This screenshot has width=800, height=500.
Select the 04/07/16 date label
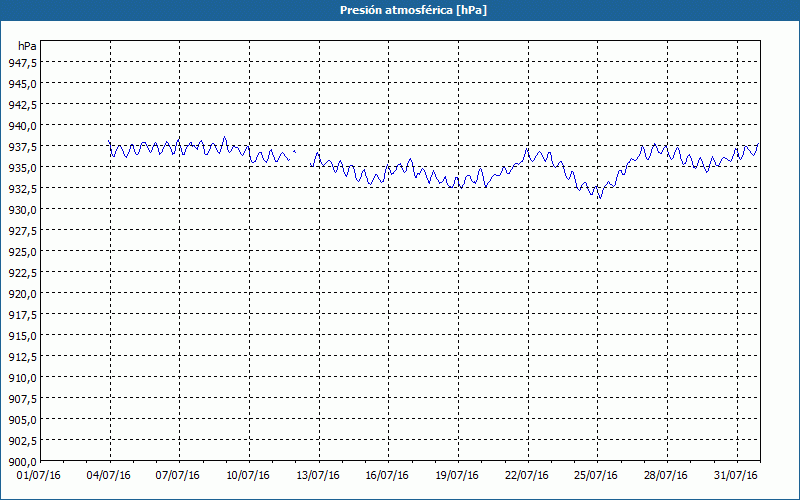(x=109, y=476)
